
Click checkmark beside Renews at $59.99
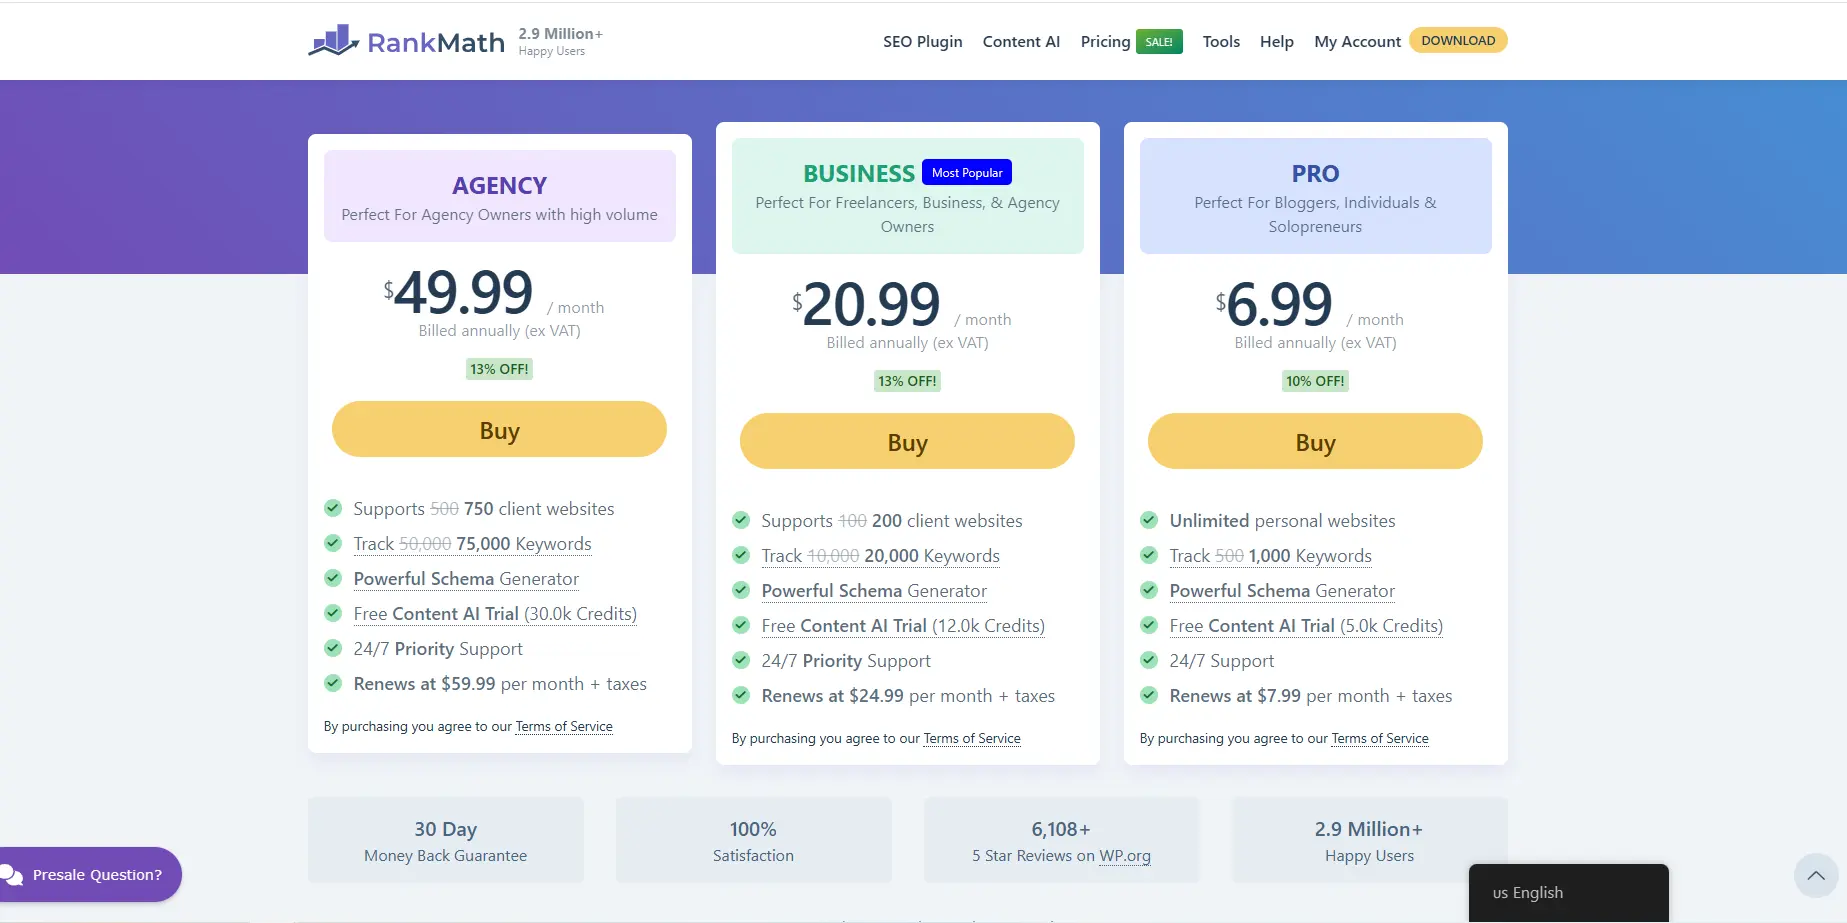[x=333, y=683]
